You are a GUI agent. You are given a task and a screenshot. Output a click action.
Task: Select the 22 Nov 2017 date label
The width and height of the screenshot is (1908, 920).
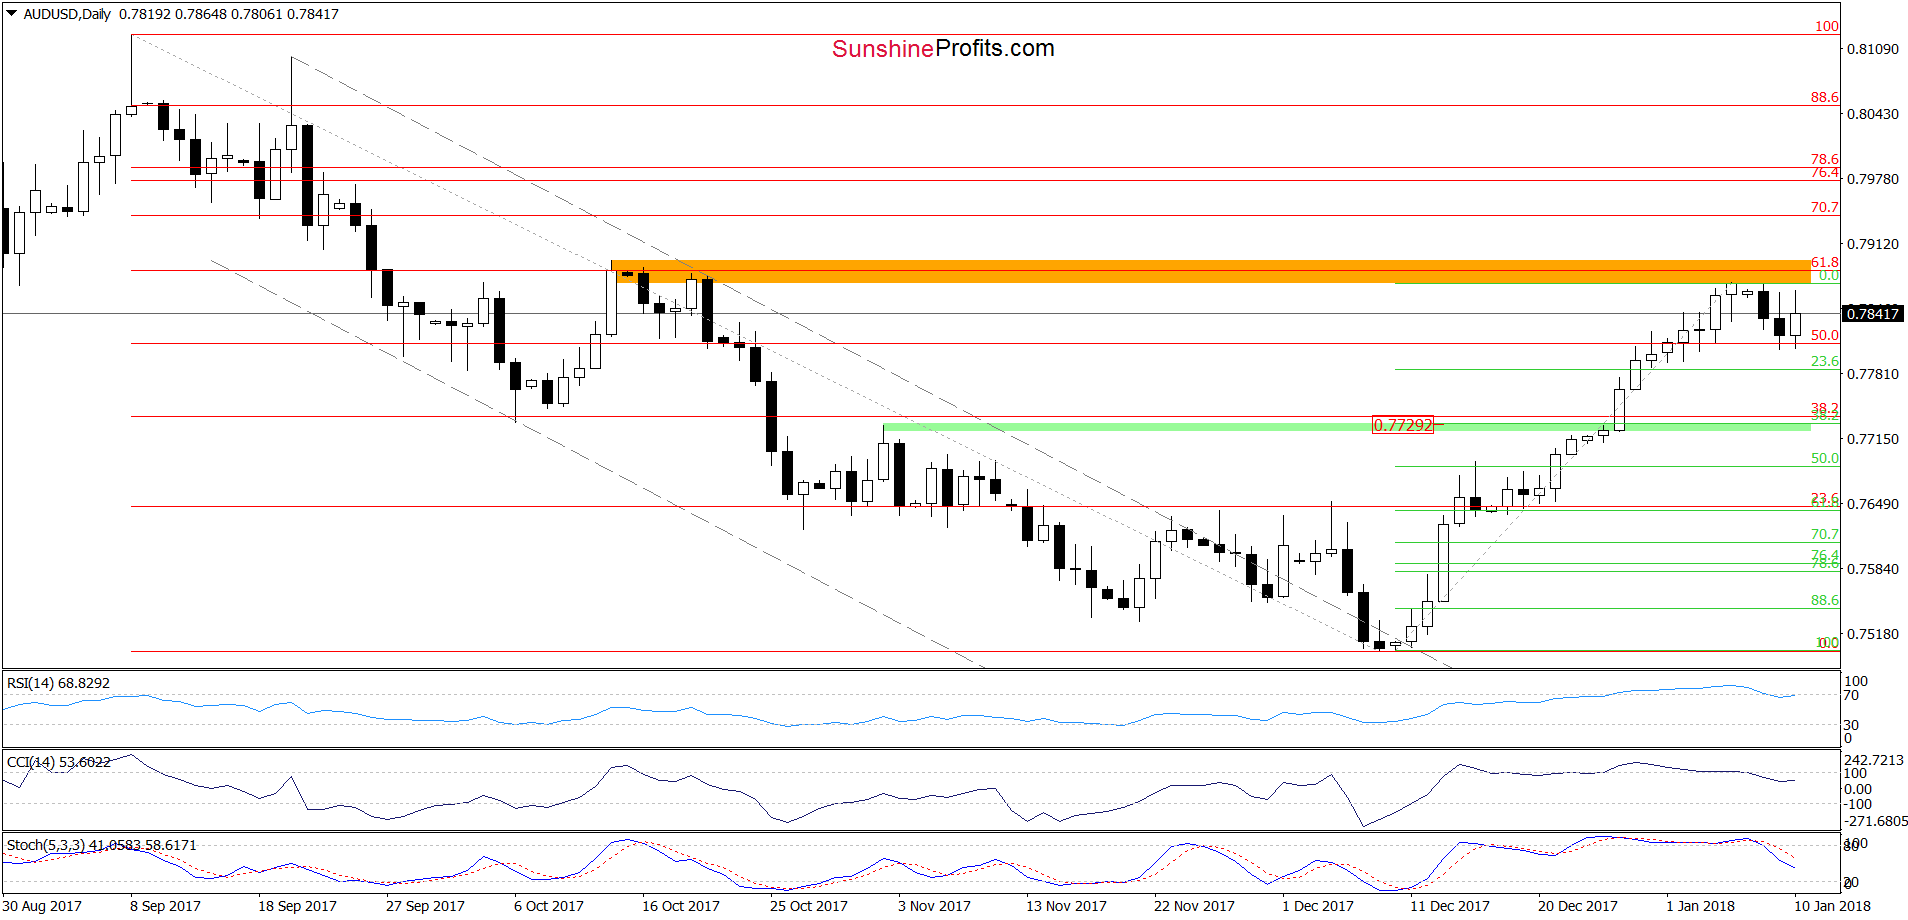point(1194,906)
